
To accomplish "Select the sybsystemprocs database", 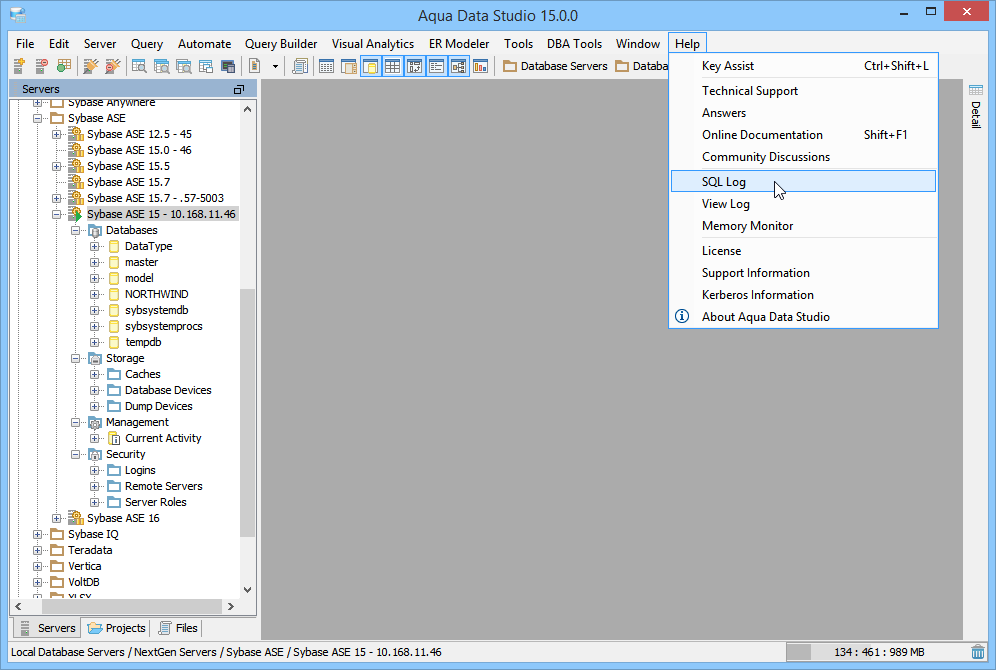I will coord(163,326).
